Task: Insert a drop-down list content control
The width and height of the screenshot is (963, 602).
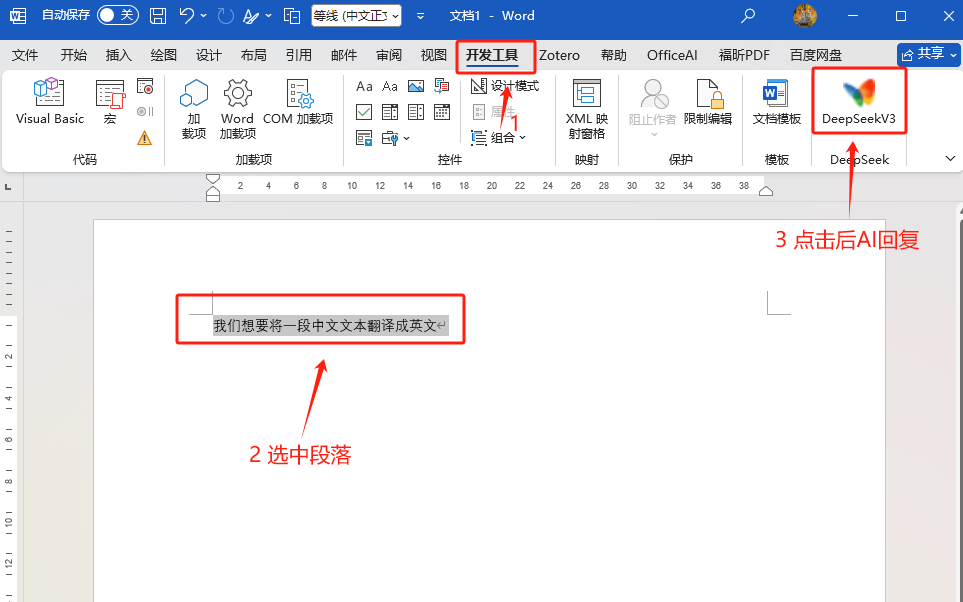Action: click(x=416, y=112)
